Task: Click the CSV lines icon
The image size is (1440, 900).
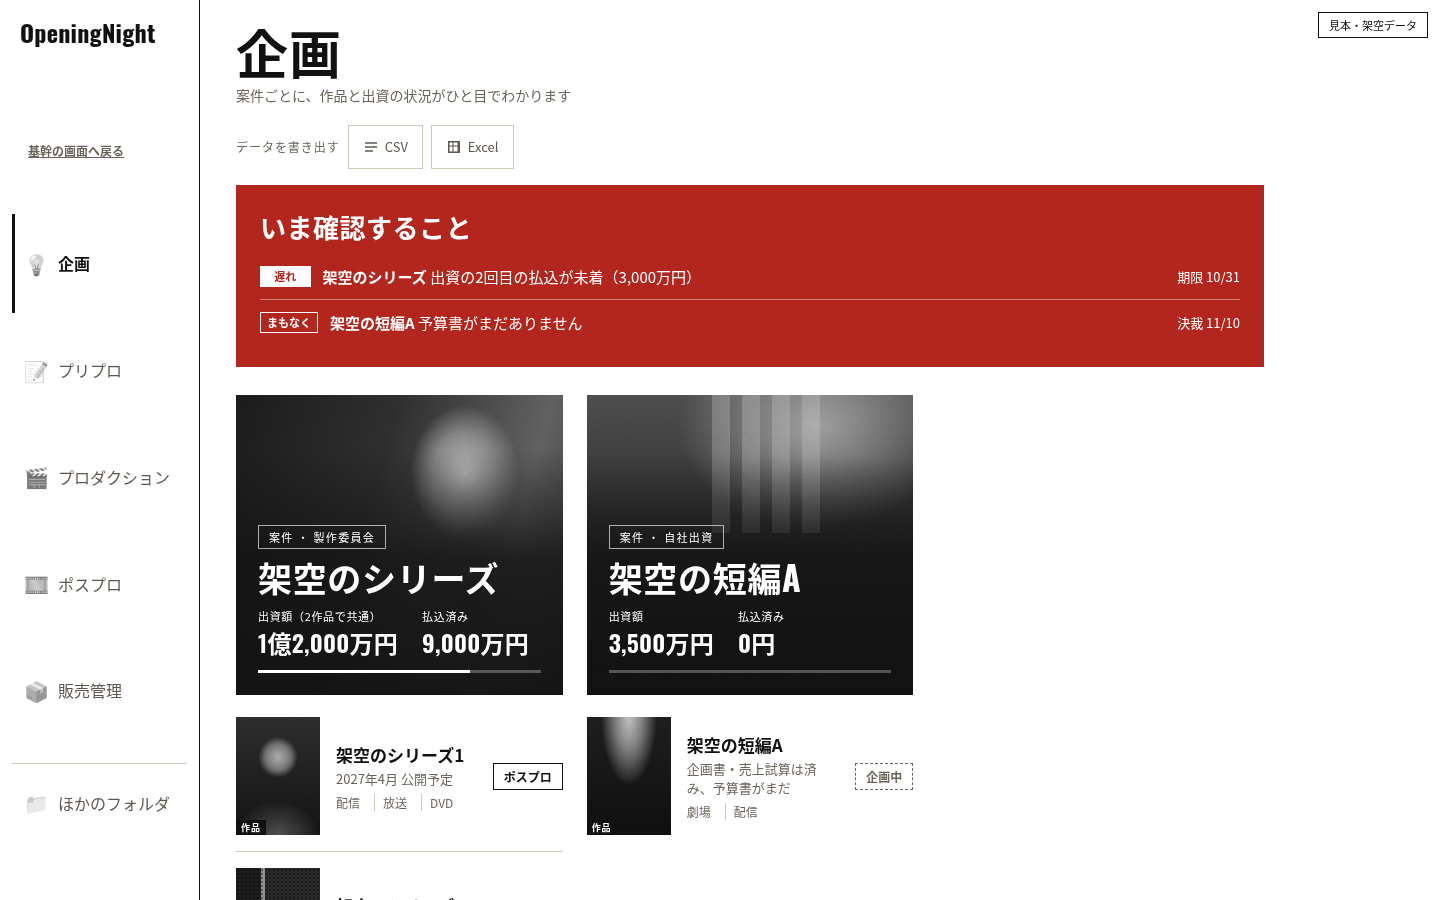Action: [x=371, y=147]
